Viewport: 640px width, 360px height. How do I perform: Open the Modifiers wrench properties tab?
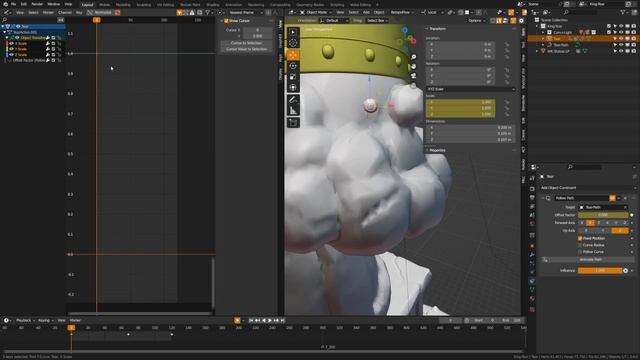[x=532, y=254]
